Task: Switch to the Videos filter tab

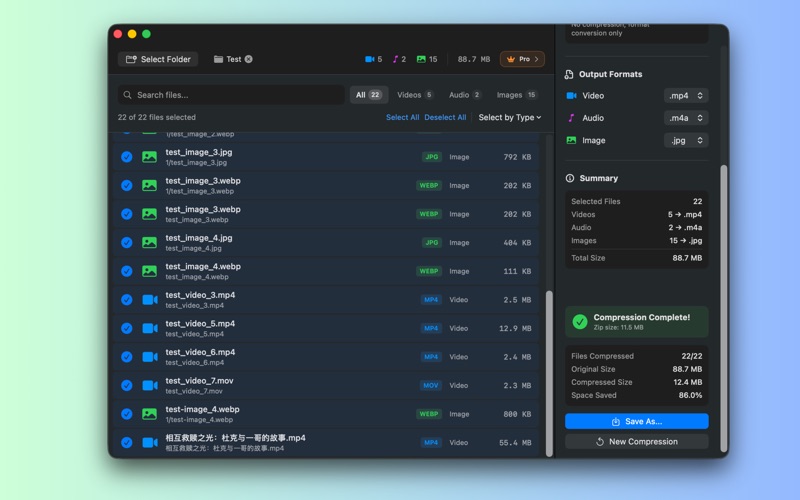Action: (415, 95)
